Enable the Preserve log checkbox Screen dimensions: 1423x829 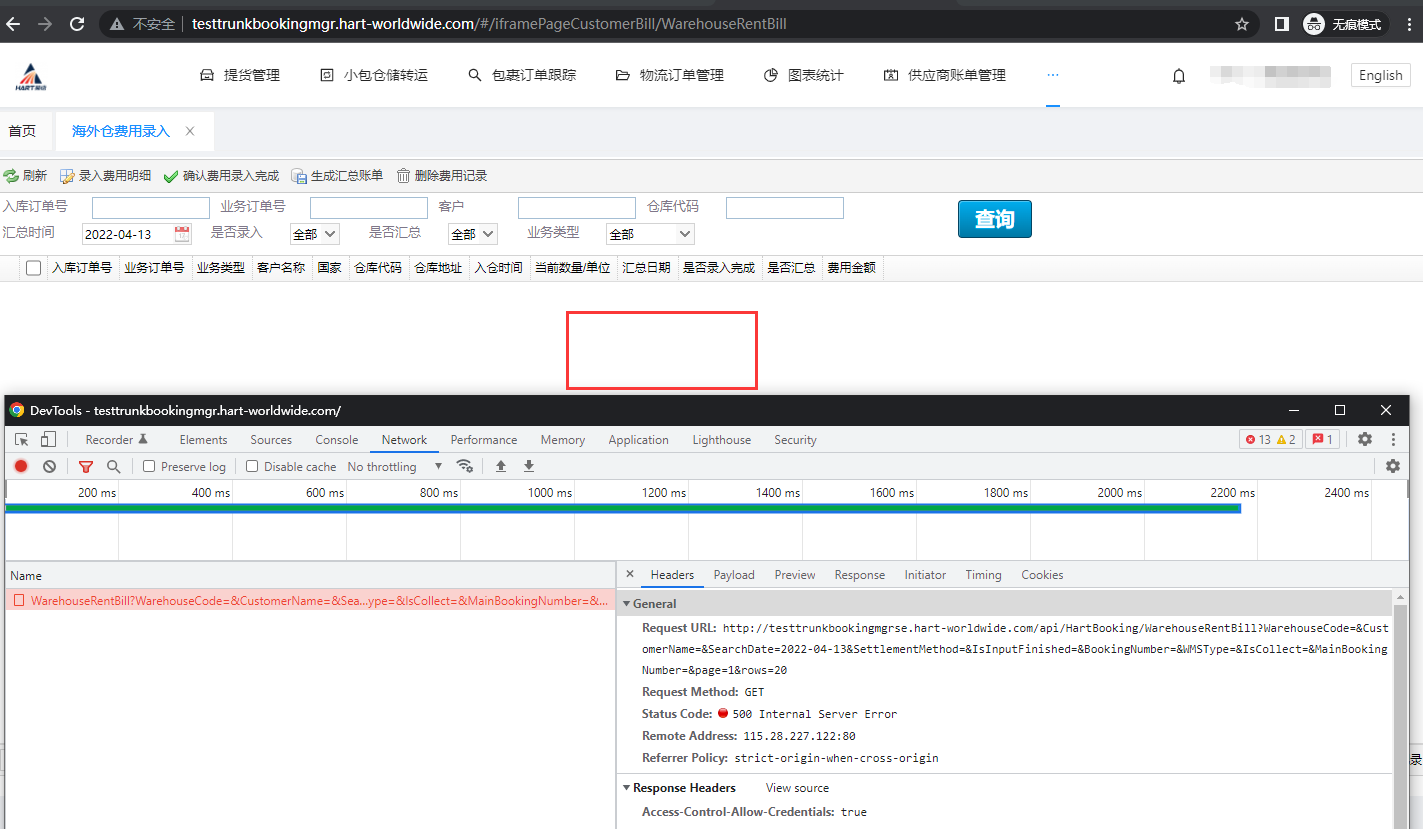(149, 466)
